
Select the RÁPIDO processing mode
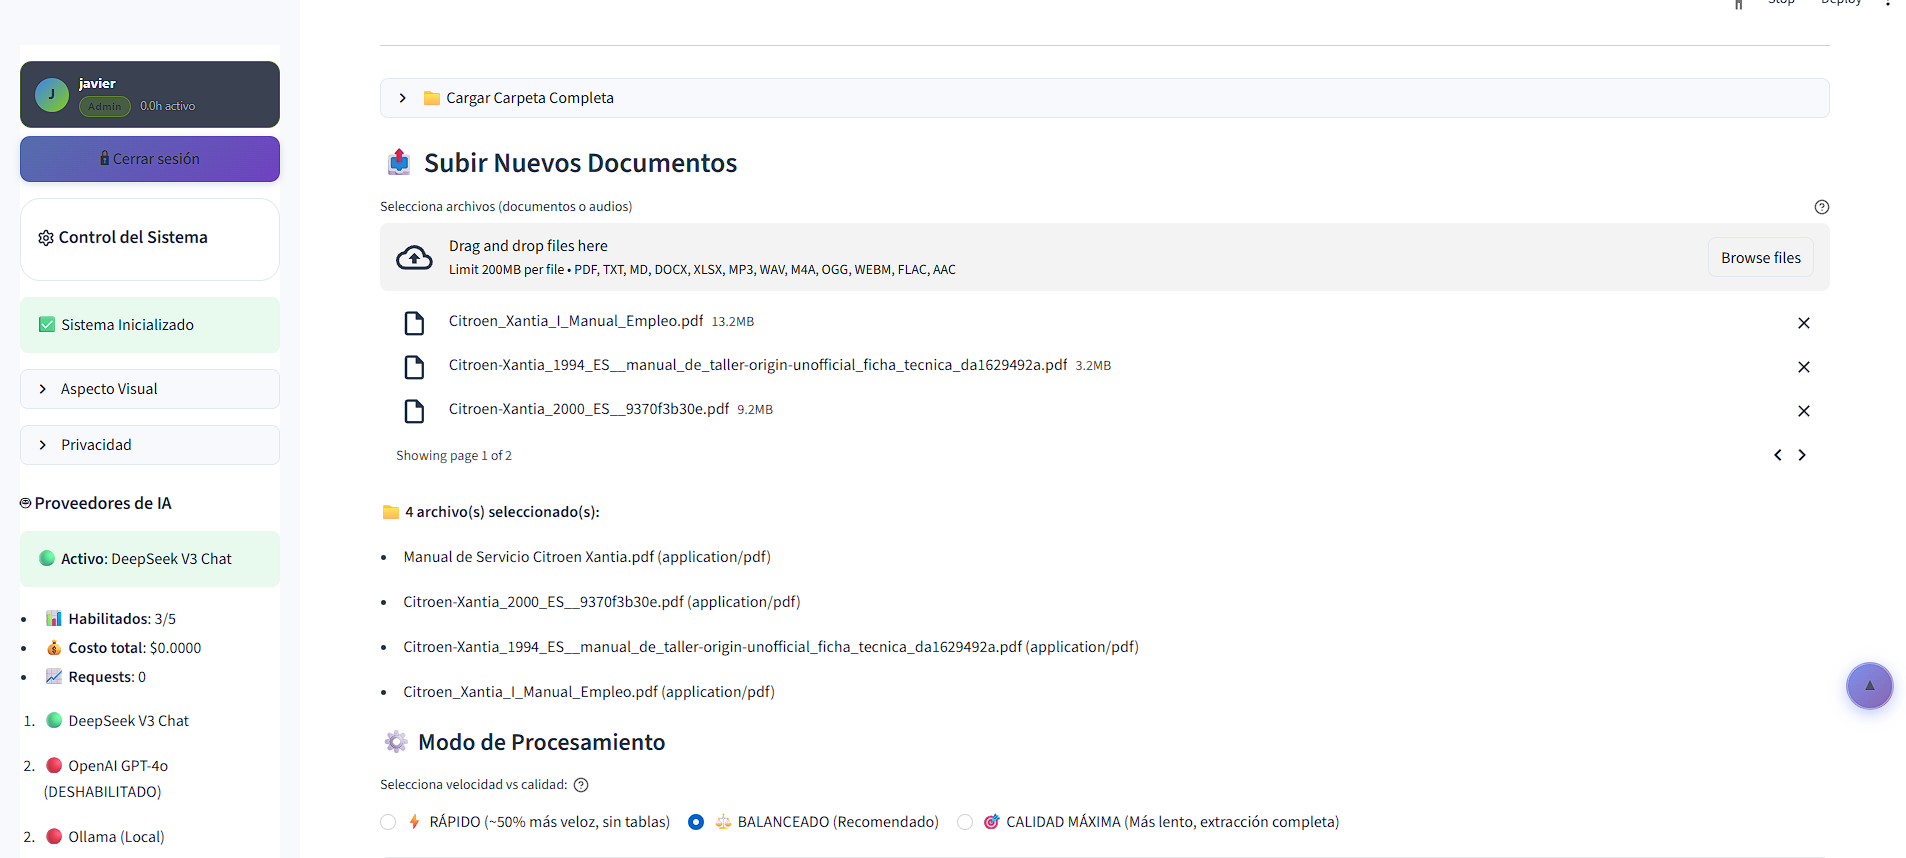coord(388,822)
